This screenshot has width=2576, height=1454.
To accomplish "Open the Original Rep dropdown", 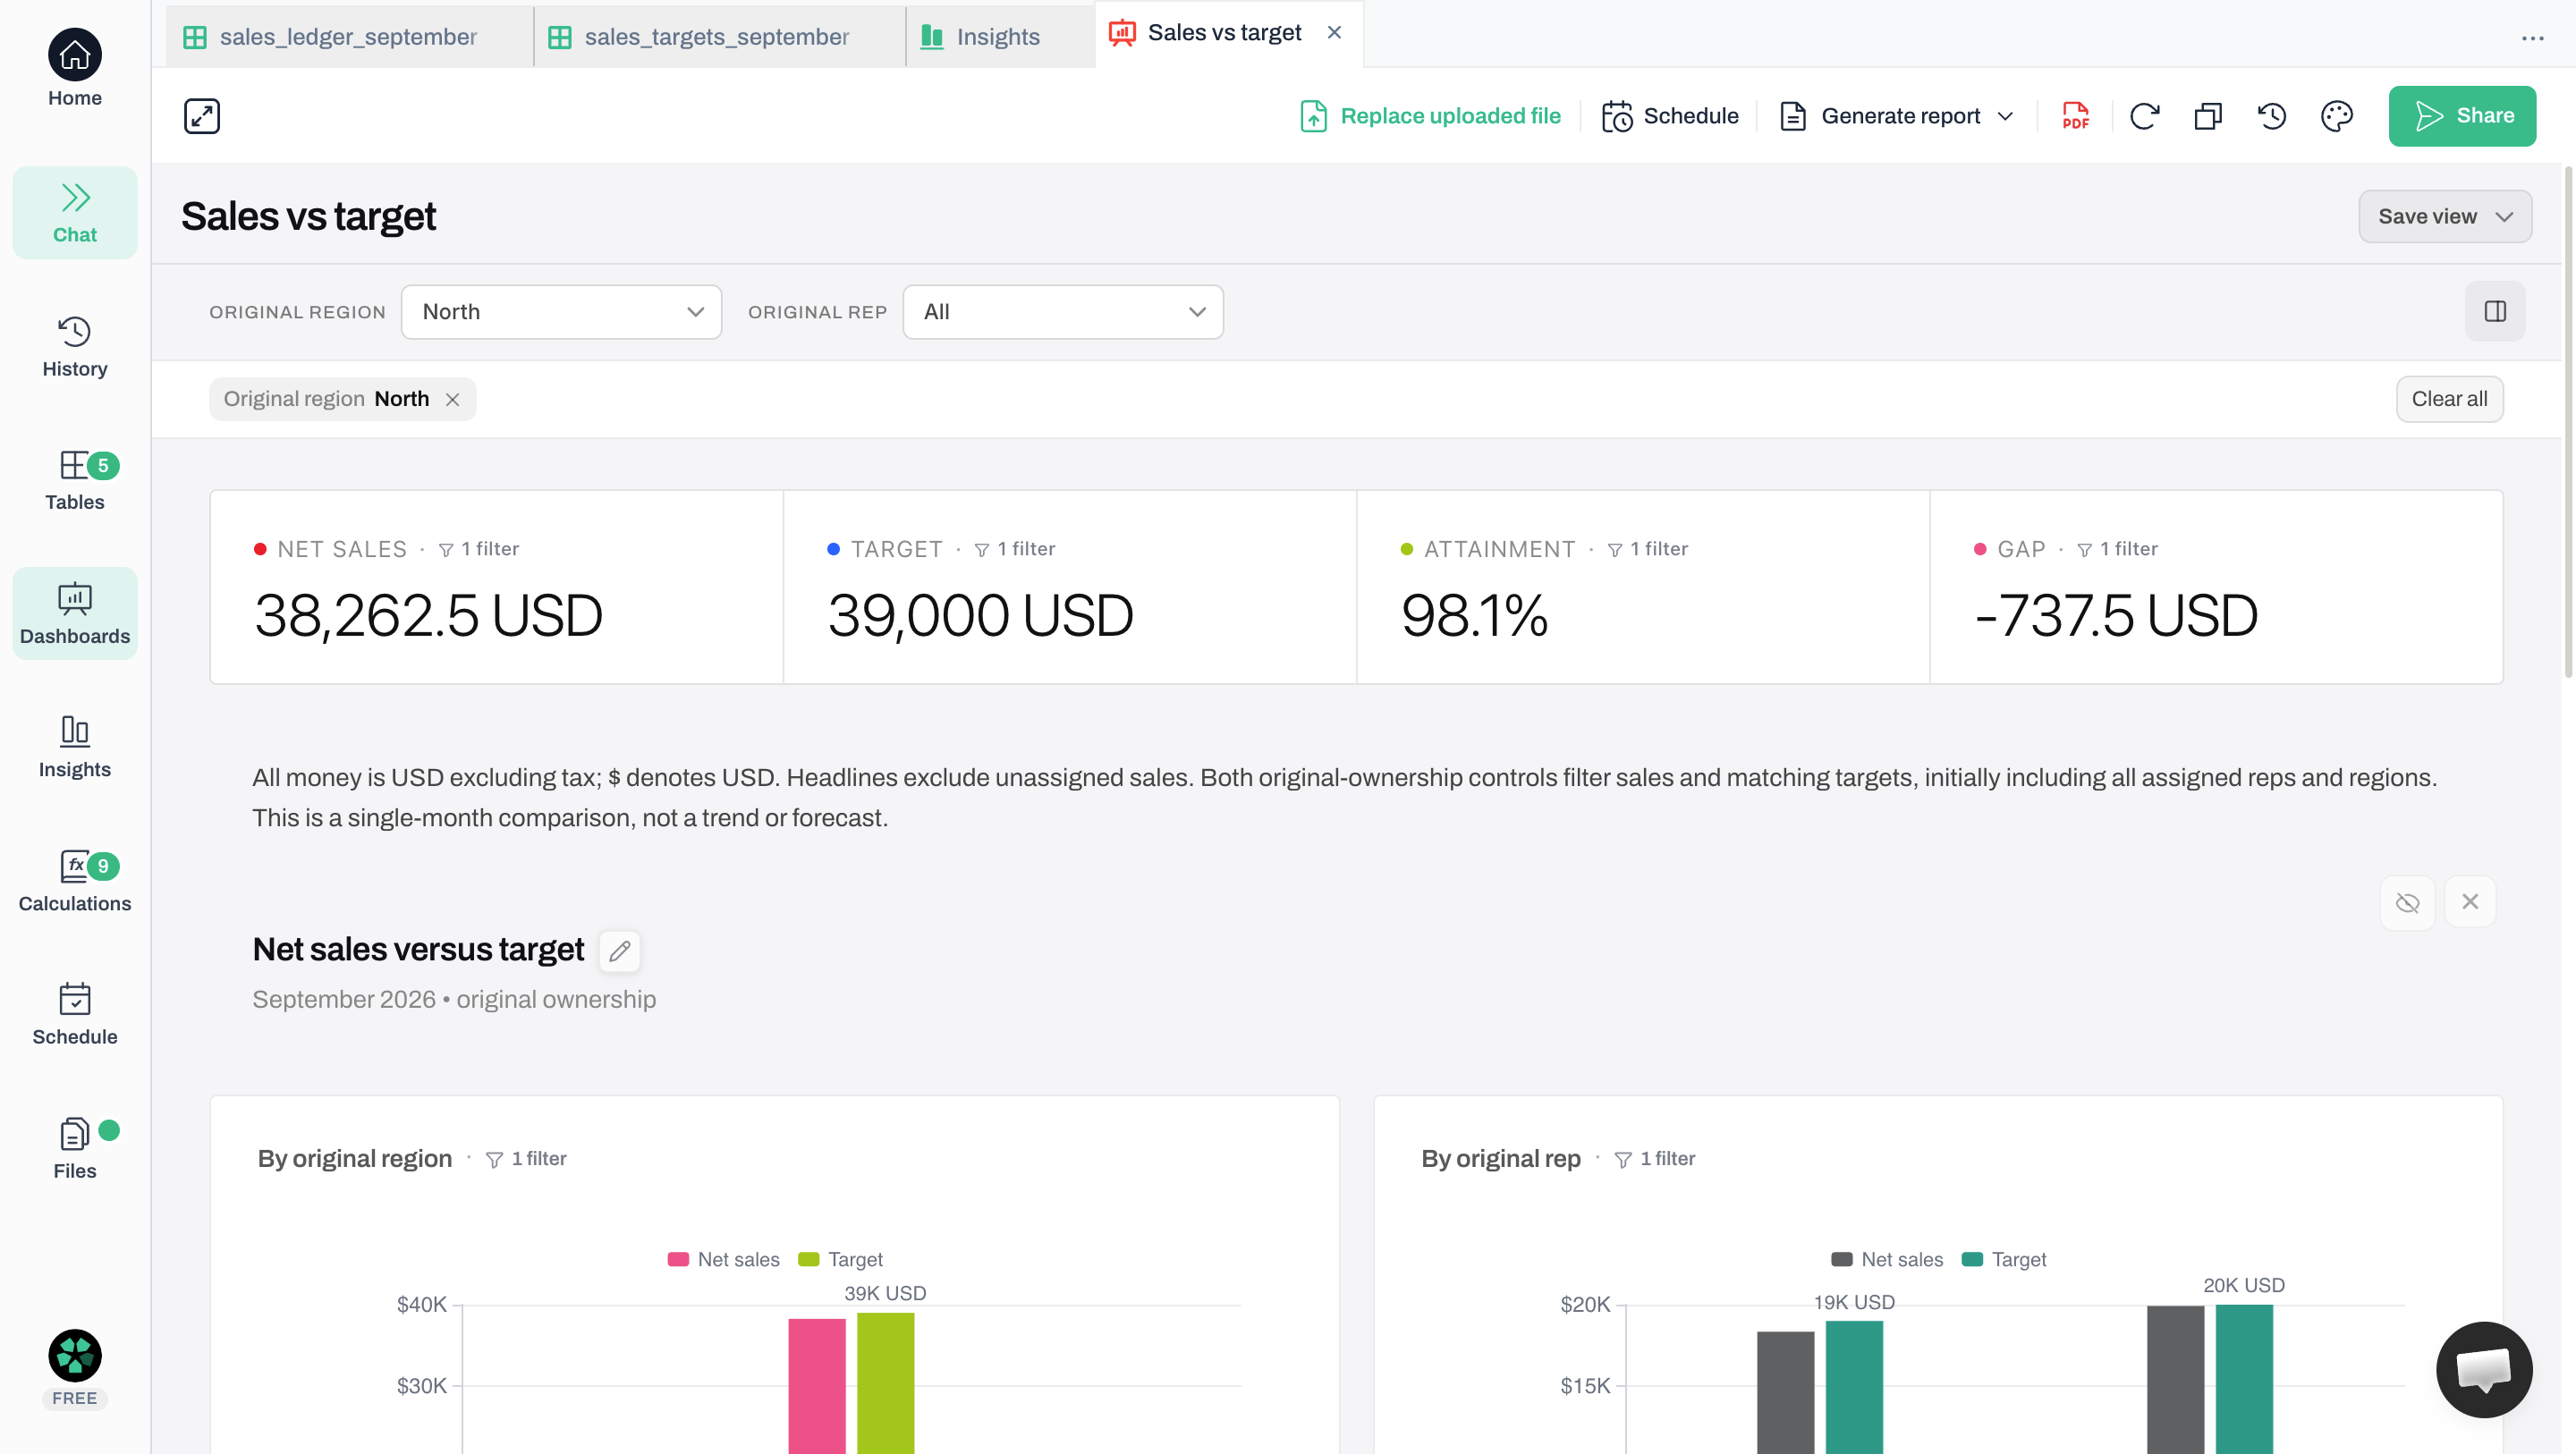I will (1063, 312).
